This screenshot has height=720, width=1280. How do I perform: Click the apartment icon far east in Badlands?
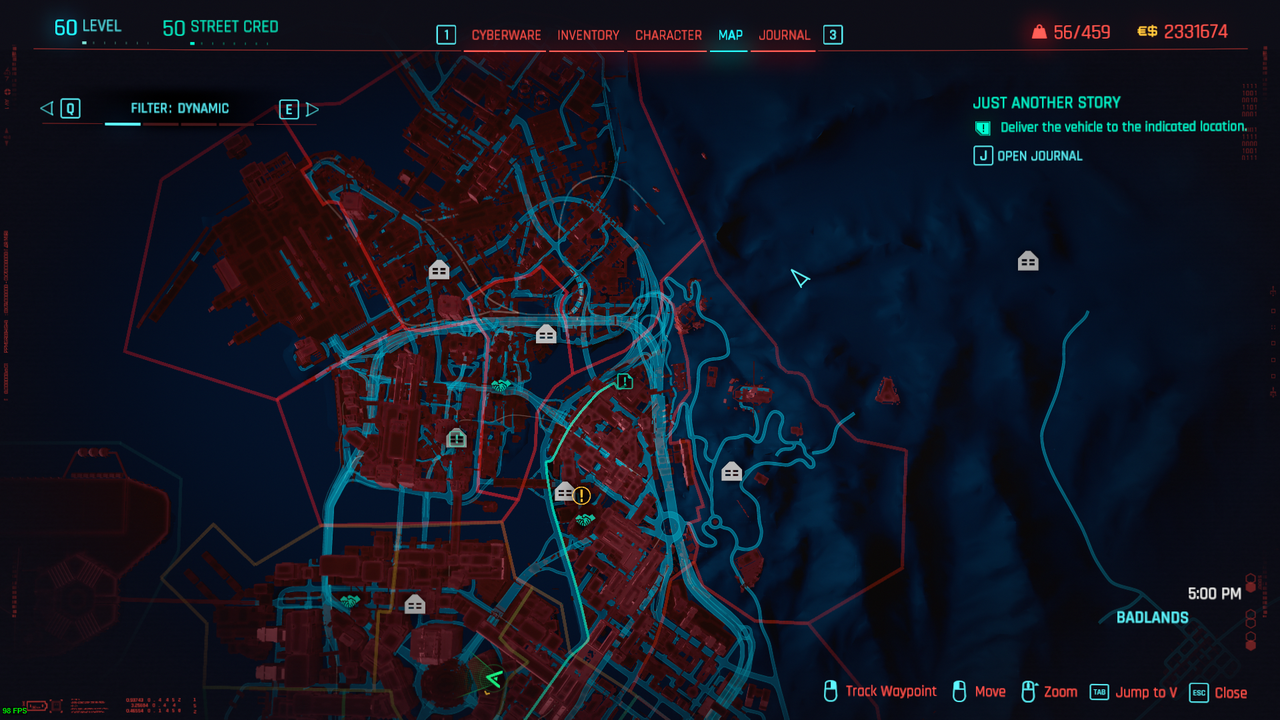click(x=1028, y=262)
